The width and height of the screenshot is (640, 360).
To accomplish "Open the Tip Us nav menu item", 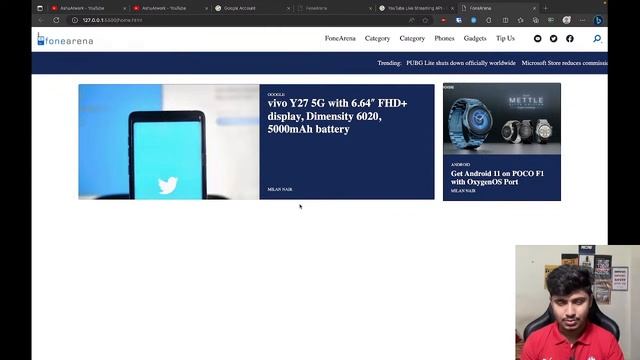I will pyautogui.click(x=505, y=38).
